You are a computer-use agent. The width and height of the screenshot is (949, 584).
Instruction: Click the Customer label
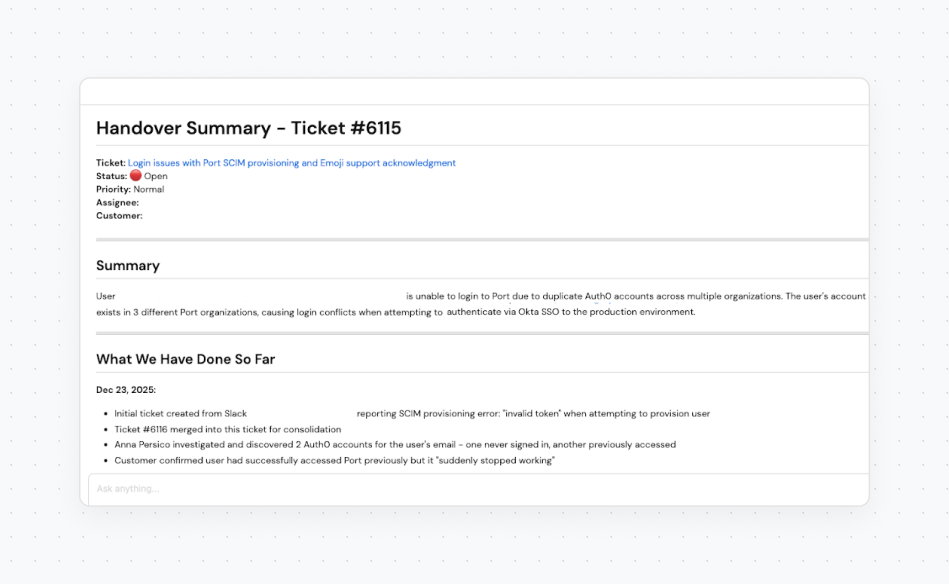pyautogui.click(x=119, y=216)
